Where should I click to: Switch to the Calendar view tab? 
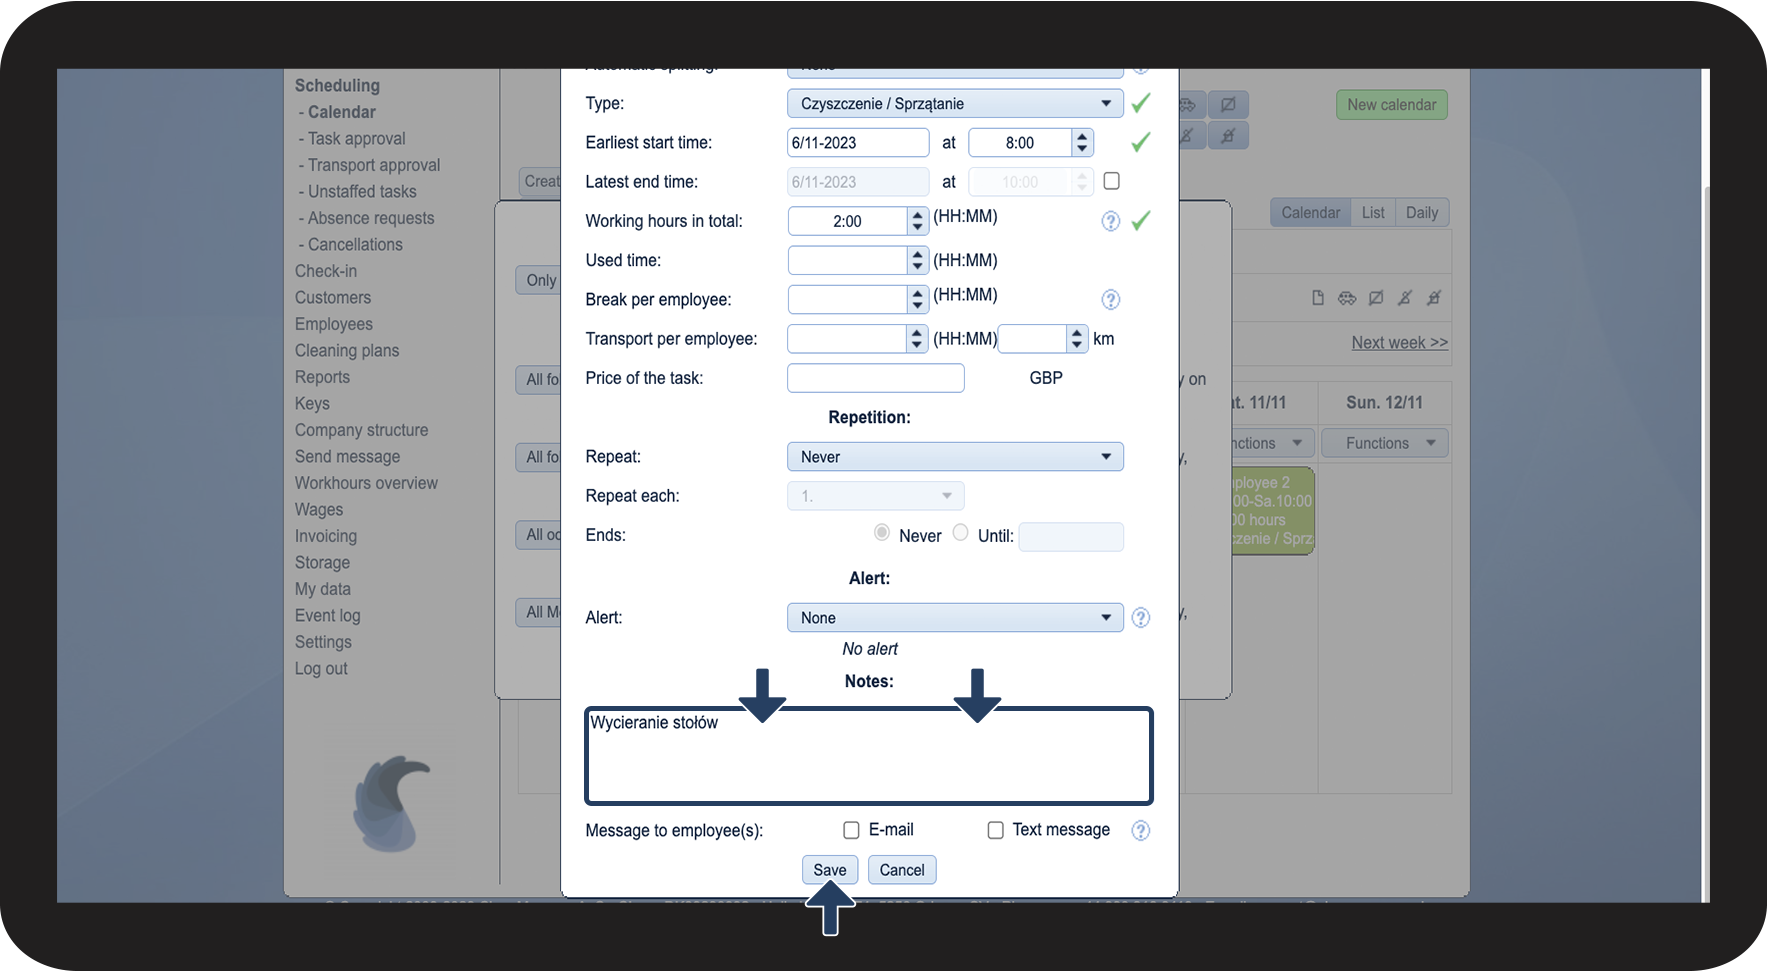coord(1310,213)
